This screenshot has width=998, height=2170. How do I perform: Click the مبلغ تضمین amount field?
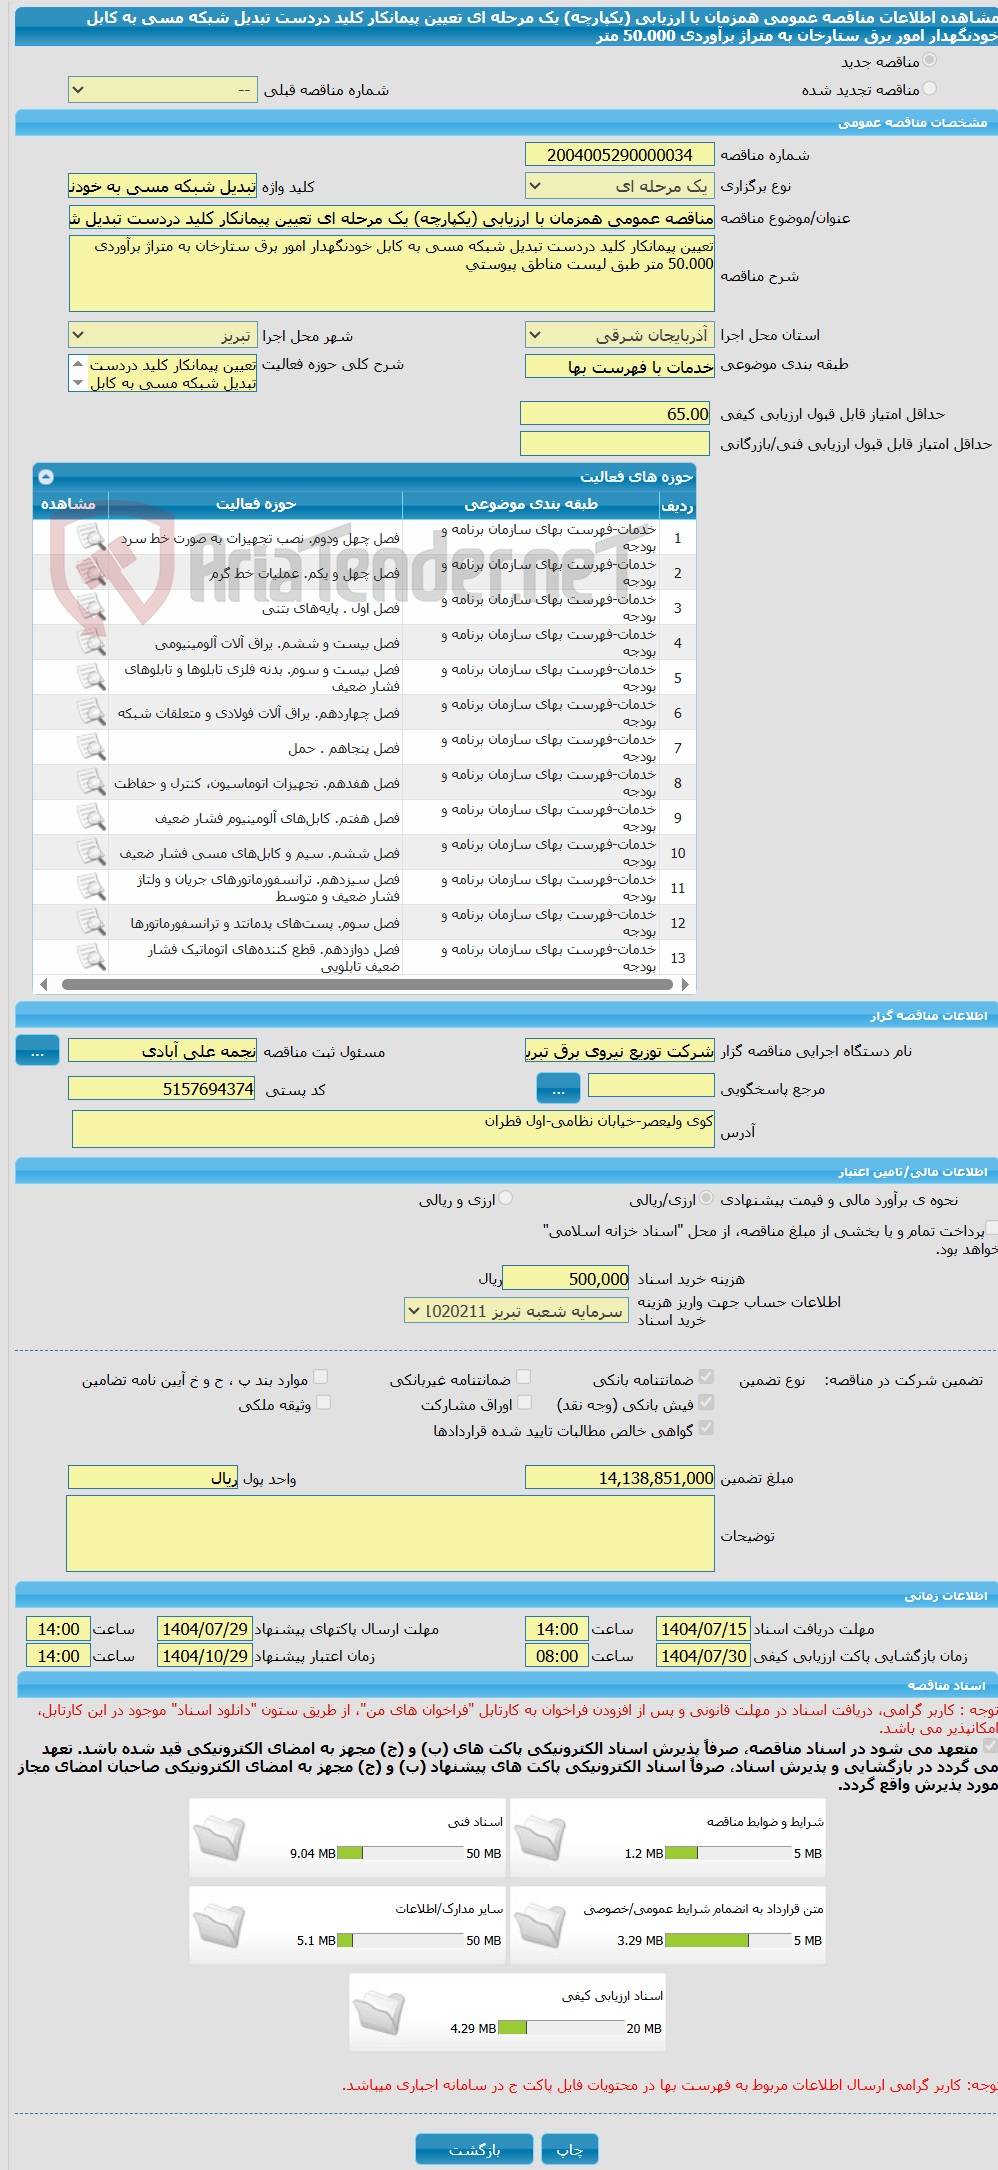pyautogui.click(x=619, y=1477)
